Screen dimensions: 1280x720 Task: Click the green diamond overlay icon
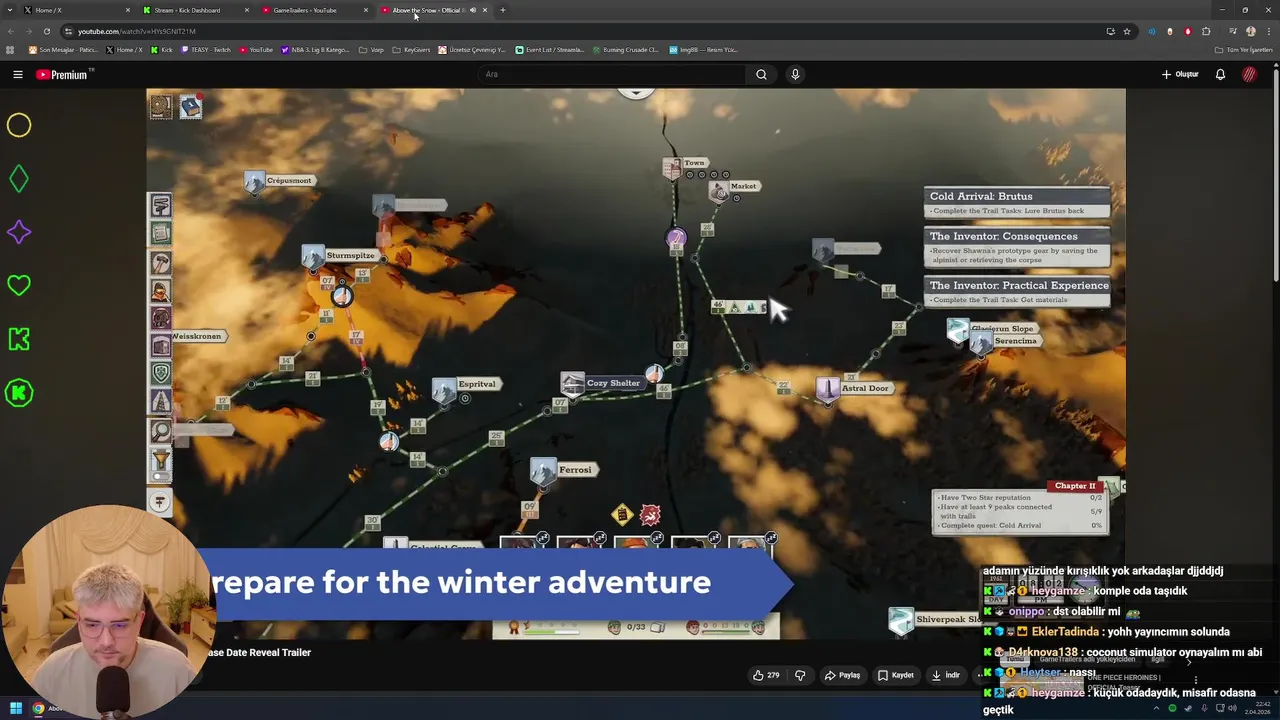(19, 179)
